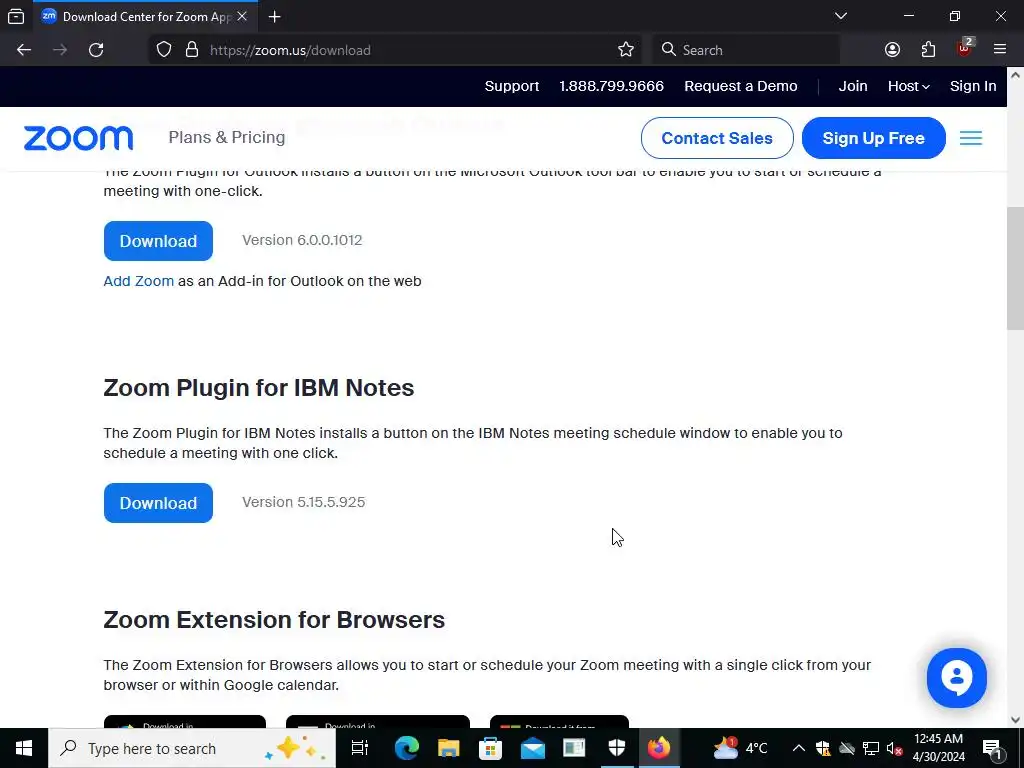Select the Version 6.0.0.1012 text
Image resolution: width=1024 pixels, height=768 pixels.
302,240
